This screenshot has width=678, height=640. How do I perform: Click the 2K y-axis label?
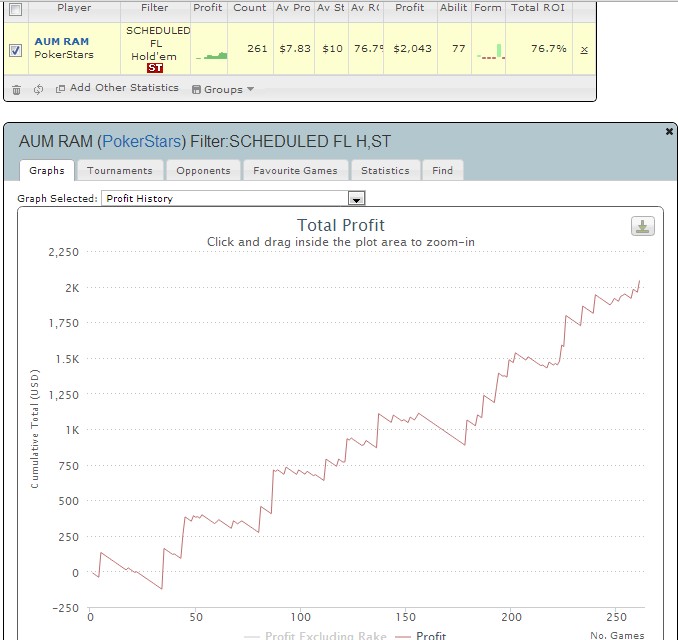(72, 288)
